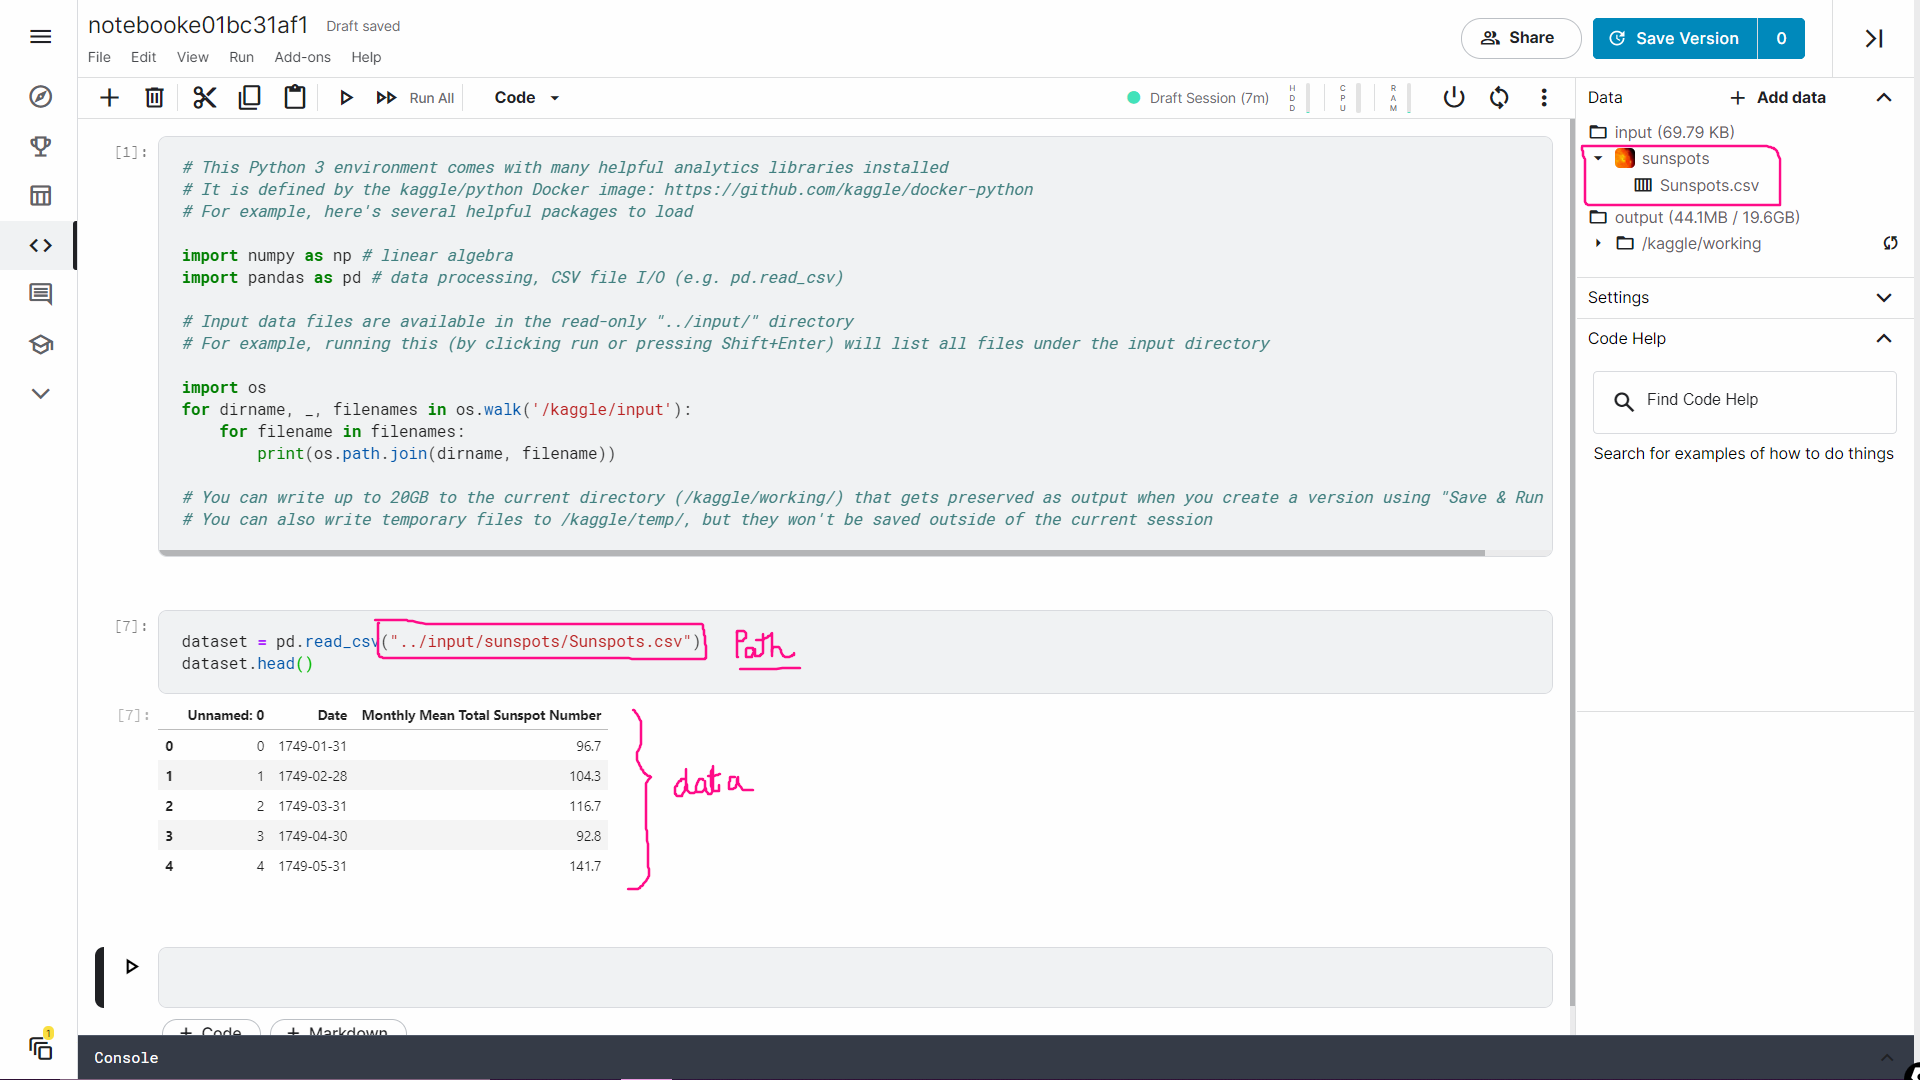Screen dimensions: 1920x1080
Task: Click the Share button
Action: tap(1520, 38)
